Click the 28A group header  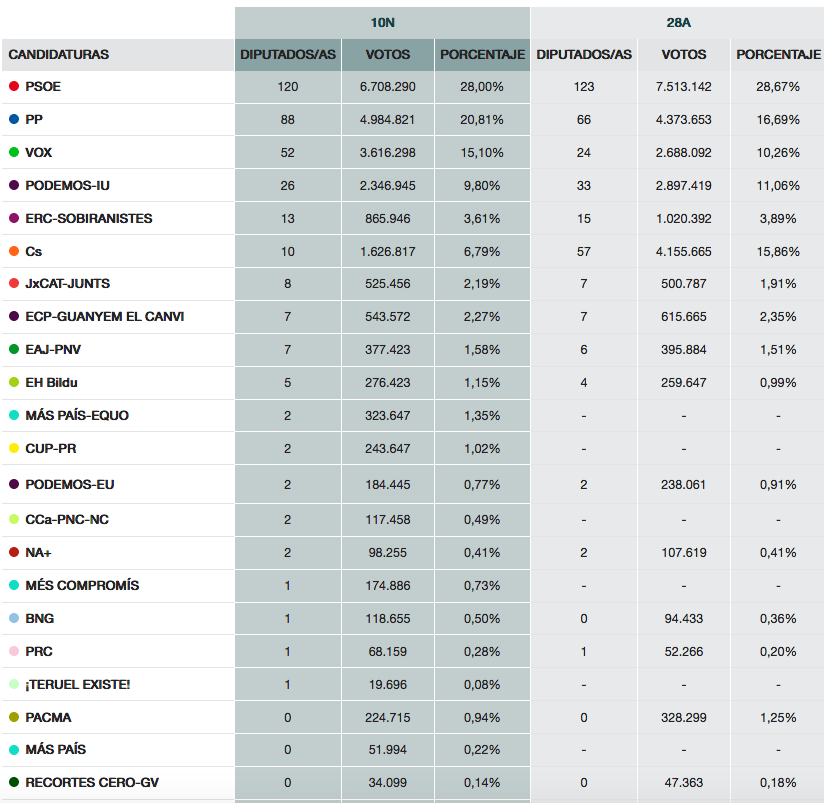(678, 23)
